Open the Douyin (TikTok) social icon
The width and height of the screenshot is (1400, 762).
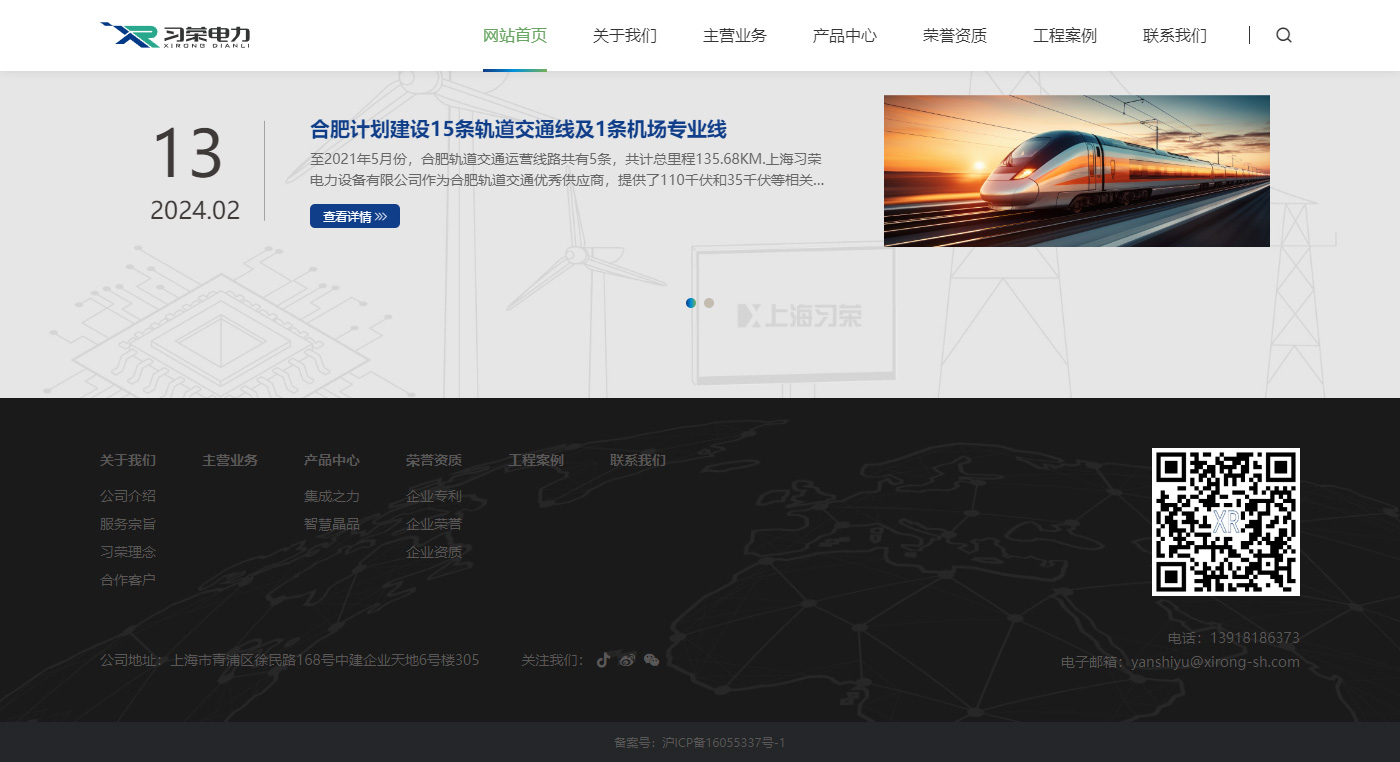point(603,660)
